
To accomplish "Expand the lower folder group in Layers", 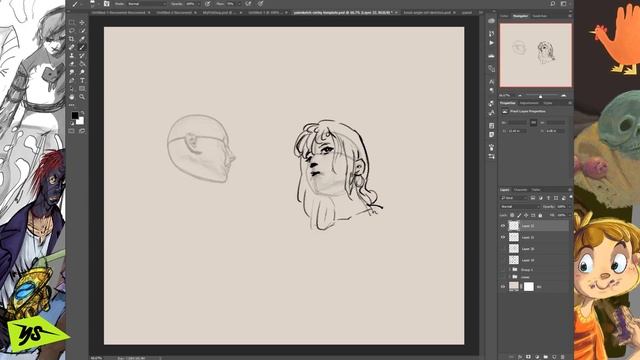I will 510,277.
